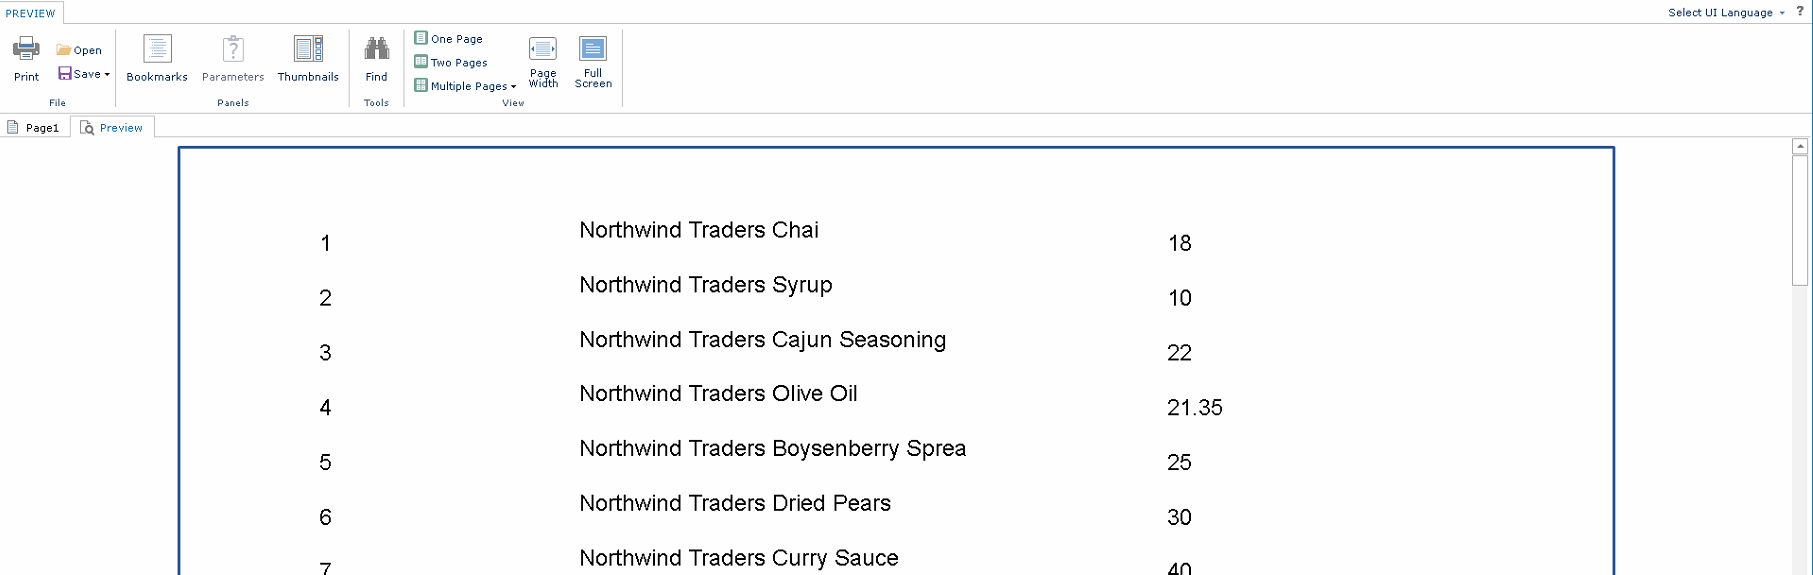Switch to One Page view
This screenshot has width=1813, height=575.
pos(449,38)
